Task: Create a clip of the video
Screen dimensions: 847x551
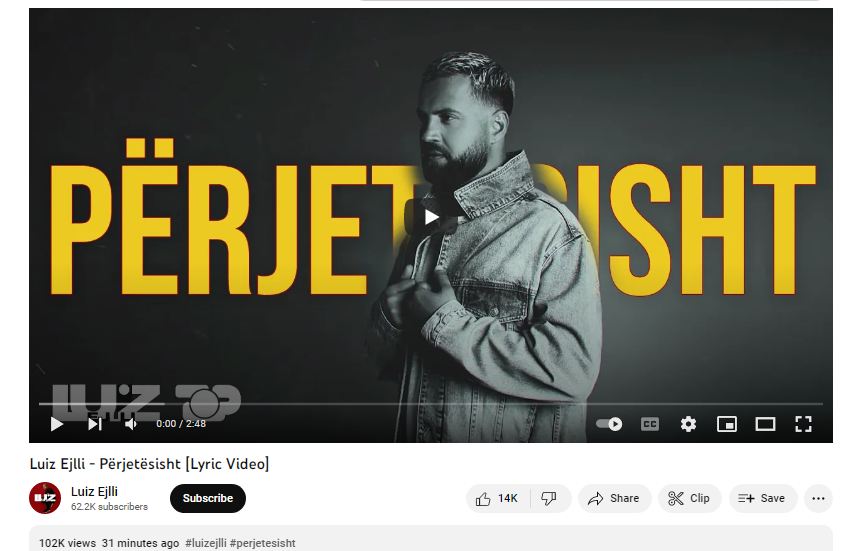Action: [689, 498]
